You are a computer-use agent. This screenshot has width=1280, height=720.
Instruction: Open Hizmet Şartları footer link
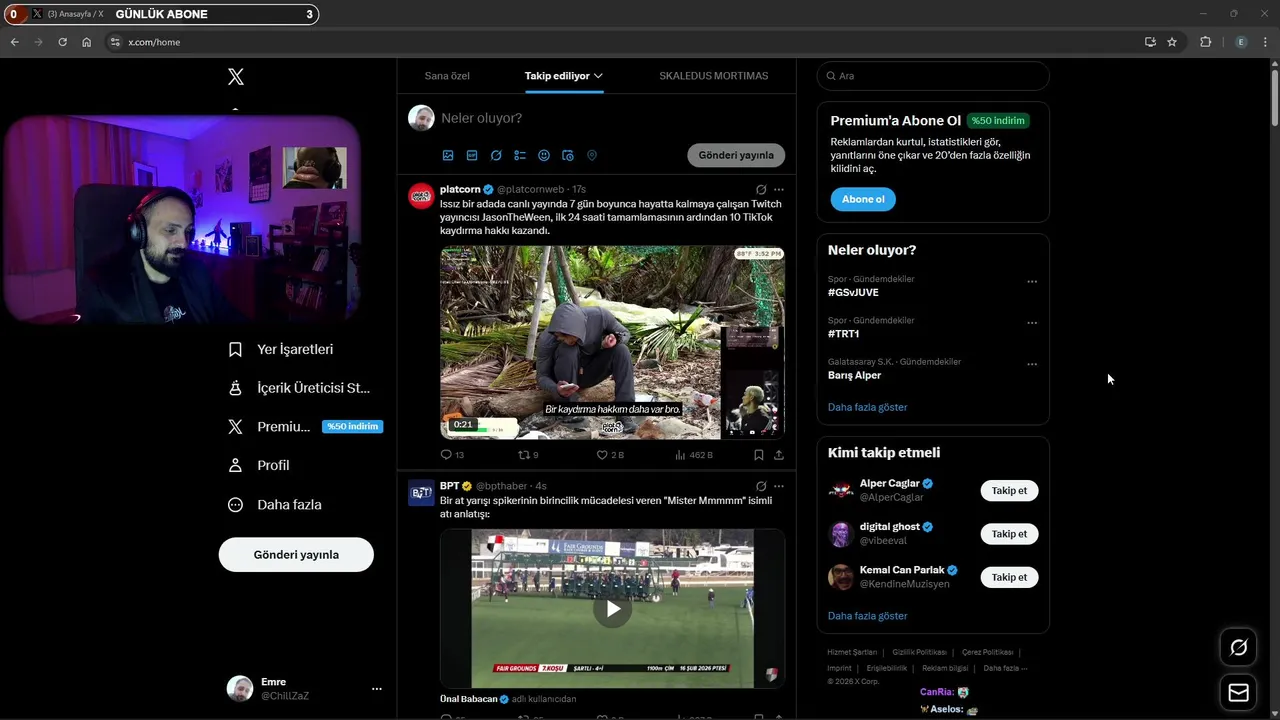(x=852, y=652)
